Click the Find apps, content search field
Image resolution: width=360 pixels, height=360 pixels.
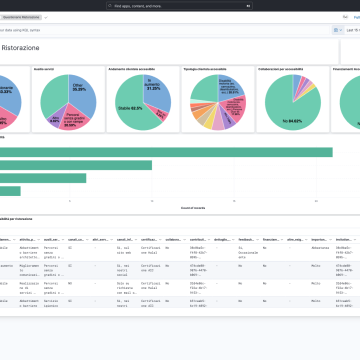[179, 6]
